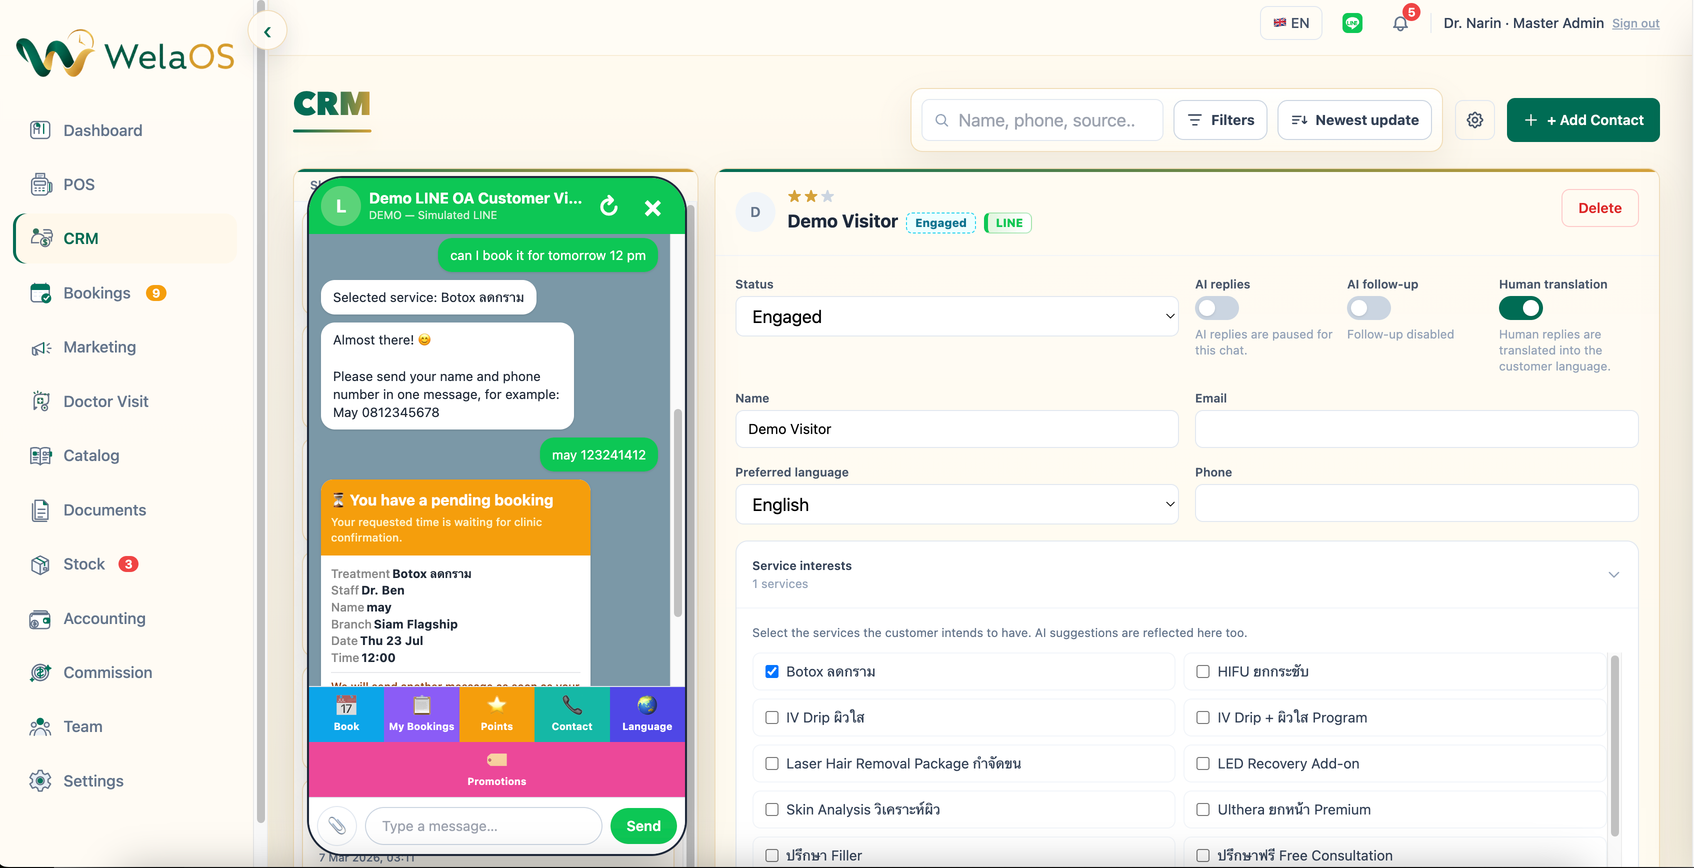Check the HIFU ยกกระชับ service
The image size is (1694, 868).
[1203, 672]
